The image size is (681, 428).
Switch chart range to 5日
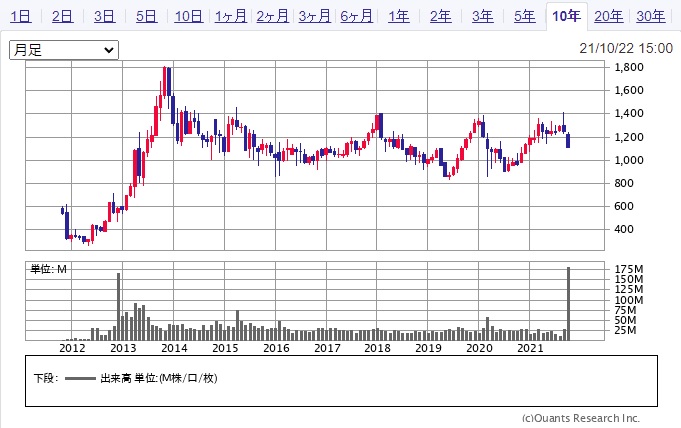[146, 17]
